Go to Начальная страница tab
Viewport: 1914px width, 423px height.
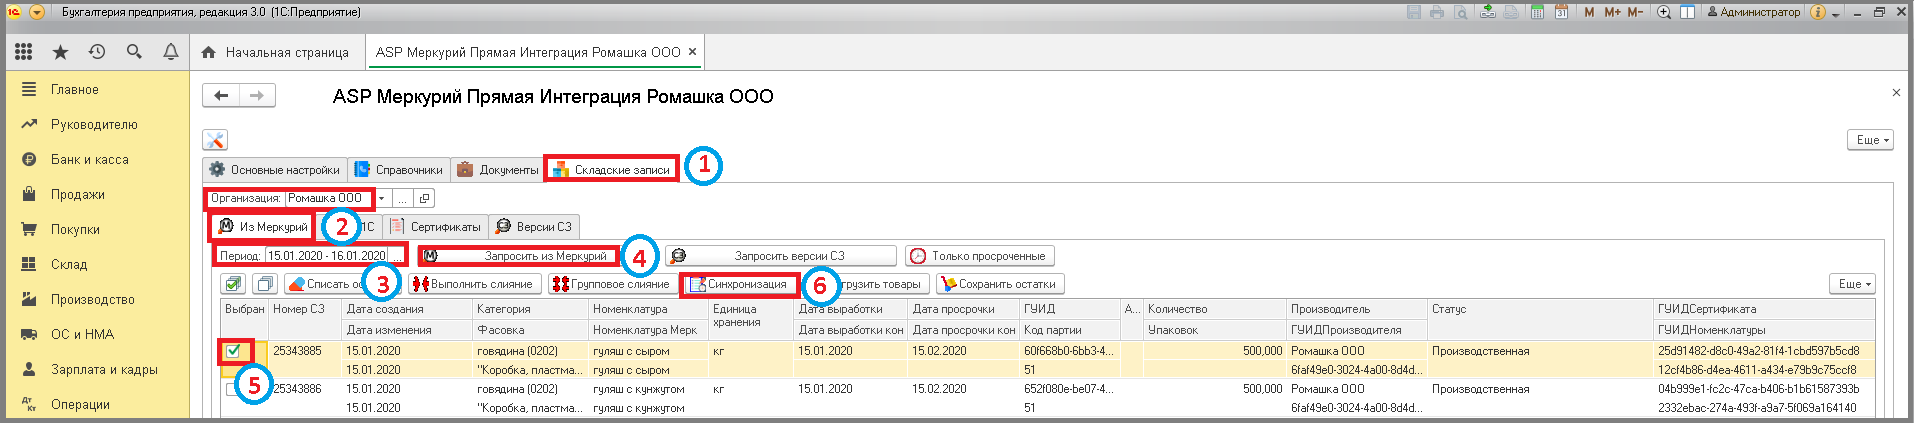click(275, 52)
